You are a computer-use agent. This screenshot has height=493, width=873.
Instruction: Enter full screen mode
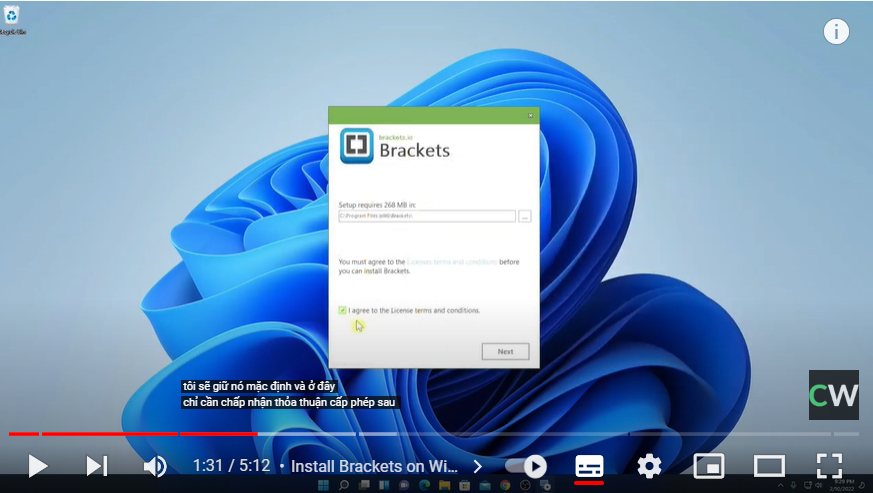(x=829, y=466)
